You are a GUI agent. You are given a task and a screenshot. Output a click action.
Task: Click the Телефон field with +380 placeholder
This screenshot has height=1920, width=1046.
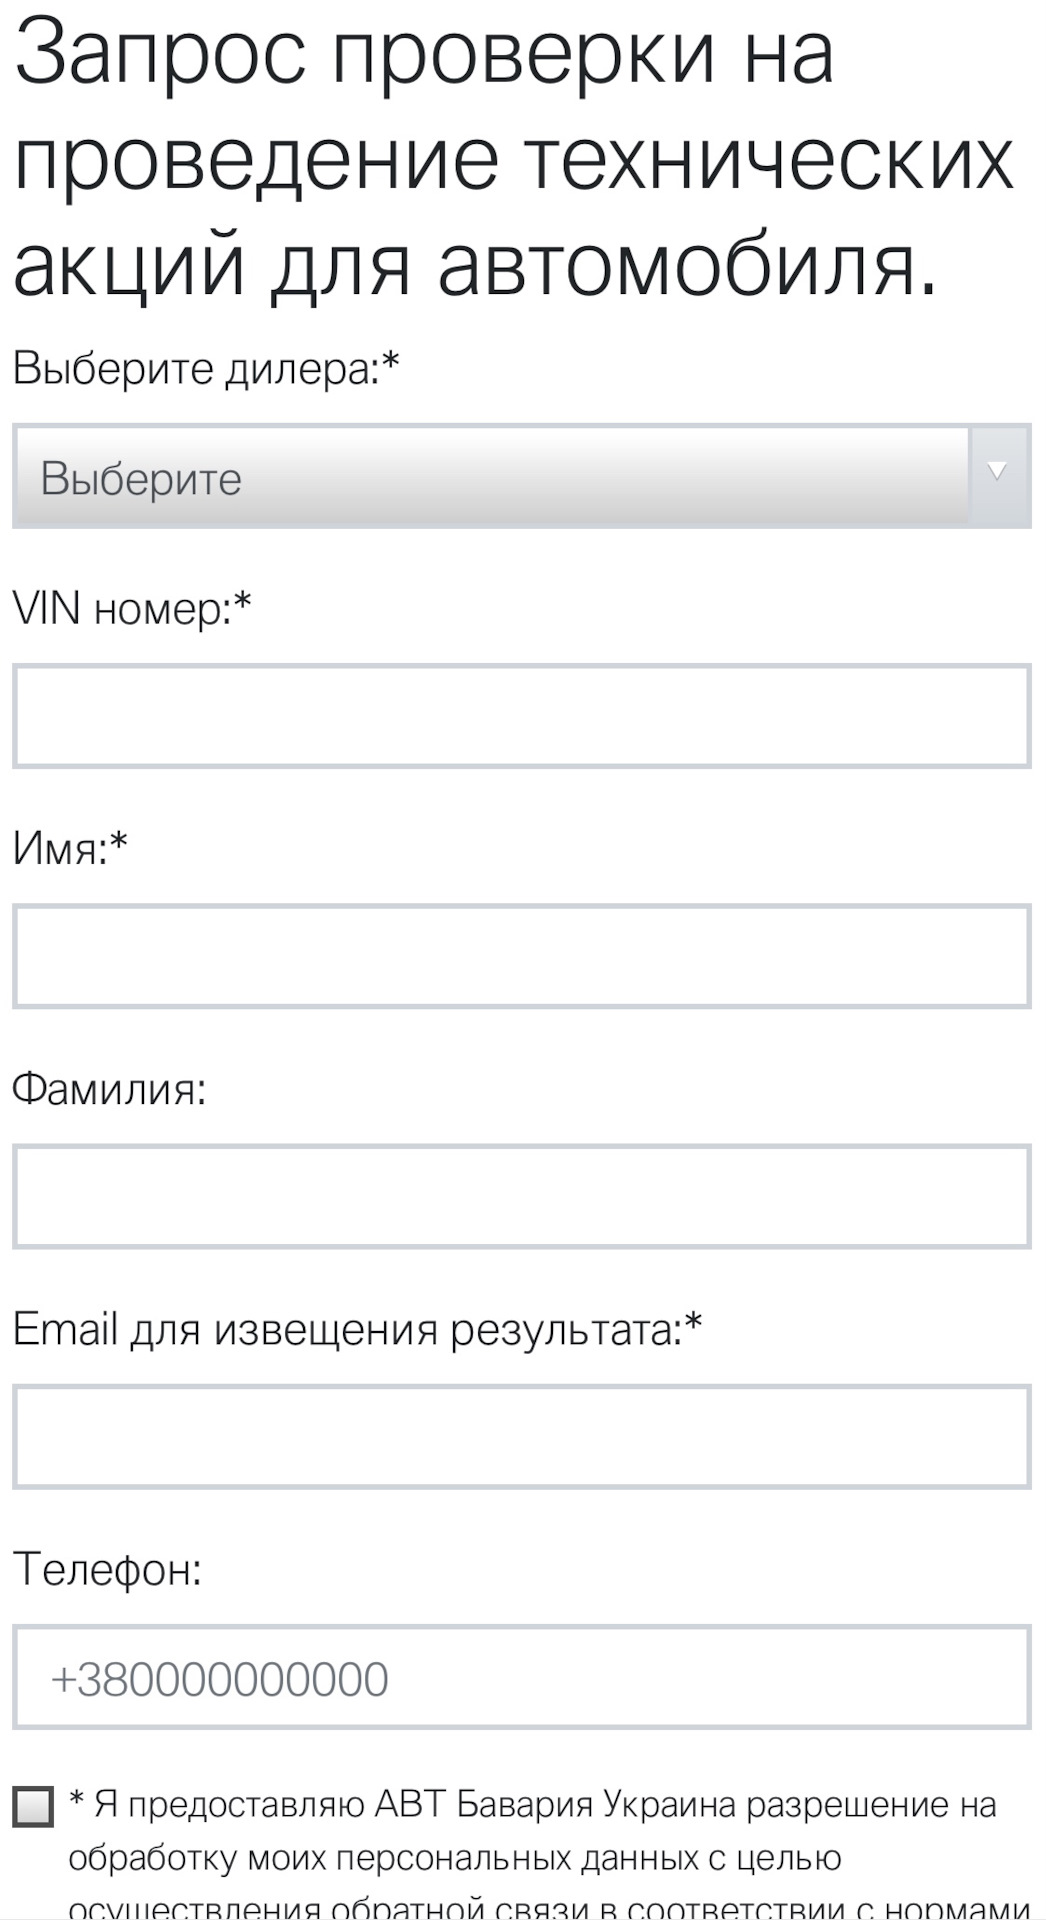521,1678
